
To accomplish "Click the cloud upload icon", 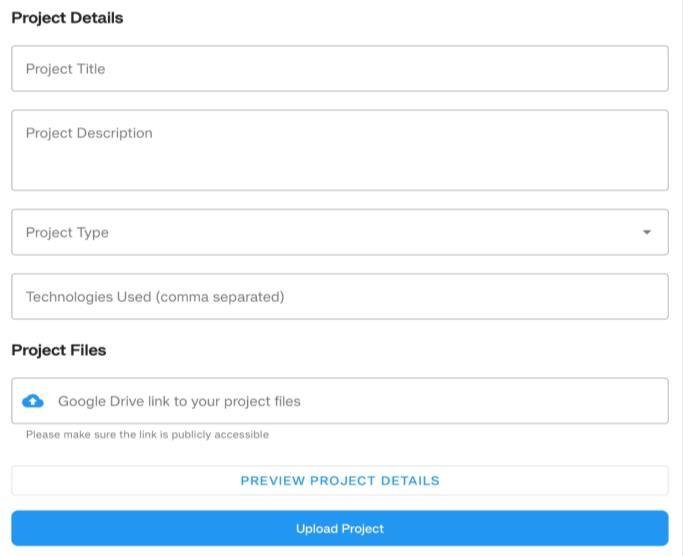I will (x=33, y=401).
